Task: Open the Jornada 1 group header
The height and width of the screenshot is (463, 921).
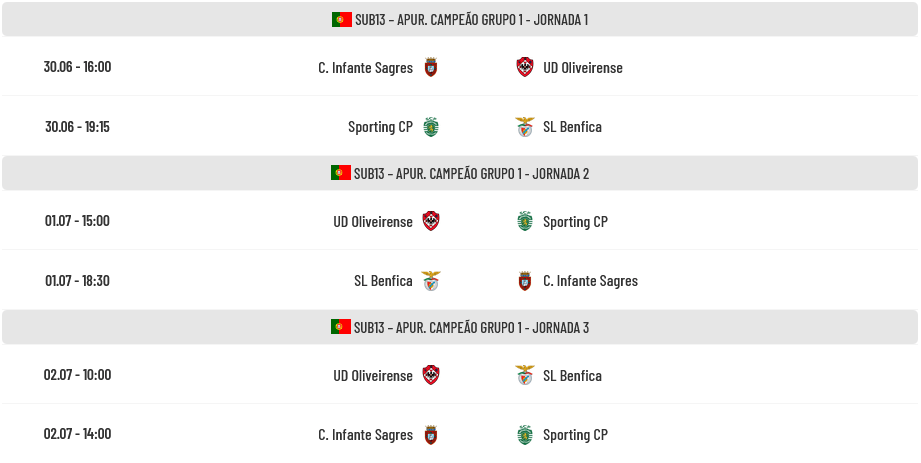Action: click(x=460, y=19)
